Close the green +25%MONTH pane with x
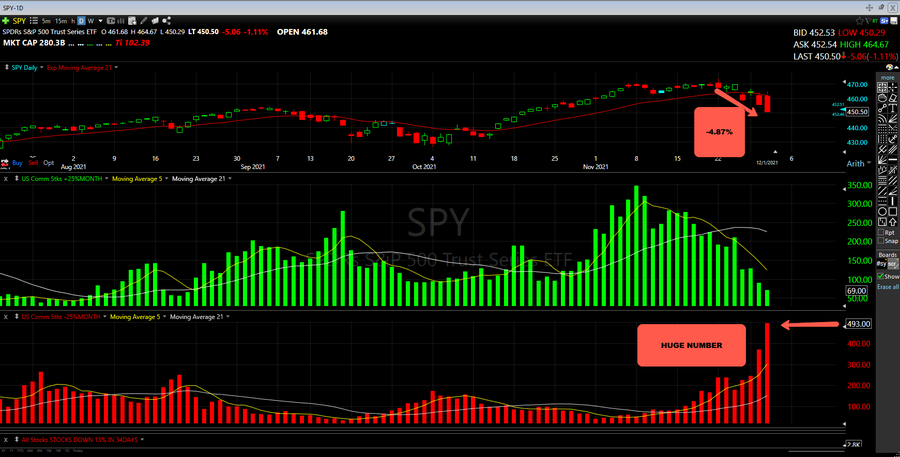This screenshot has width=900, height=457. pos(7,179)
